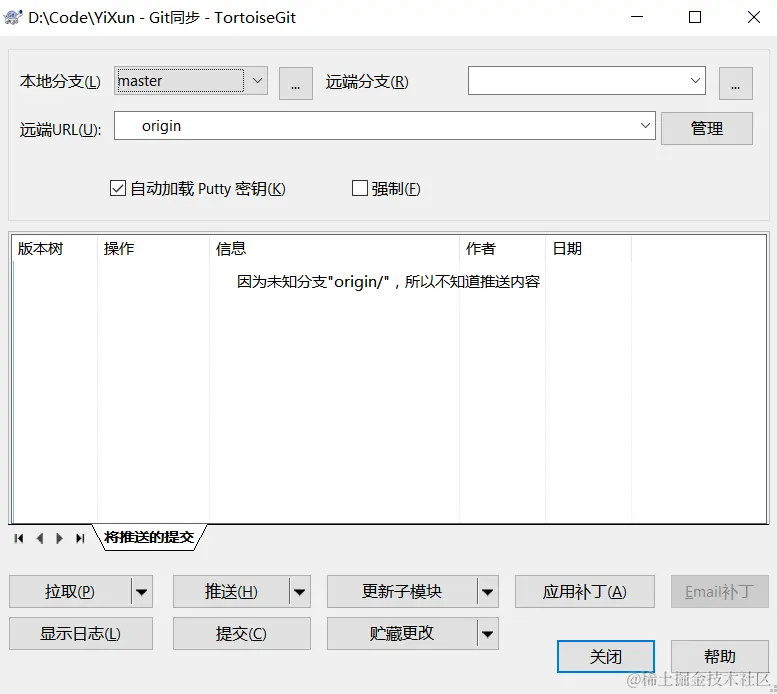Click the 操作 column header
The width and height of the screenshot is (777, 694).
click(x=154, y=248)
